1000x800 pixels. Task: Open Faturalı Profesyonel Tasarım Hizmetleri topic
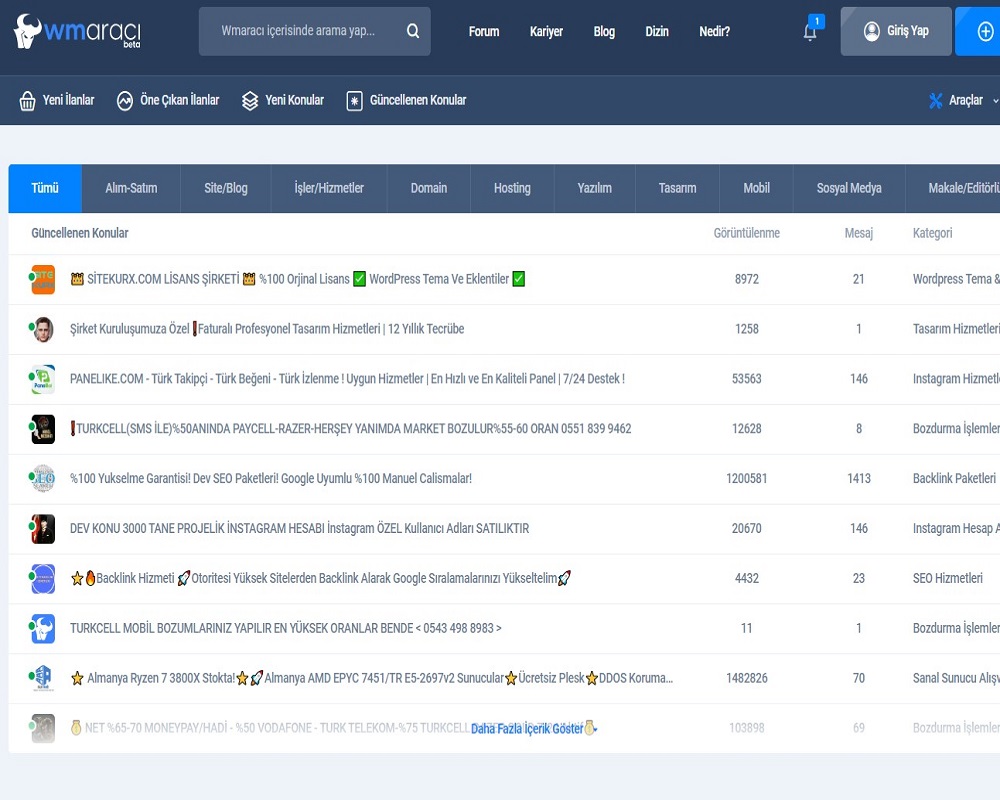267,329
